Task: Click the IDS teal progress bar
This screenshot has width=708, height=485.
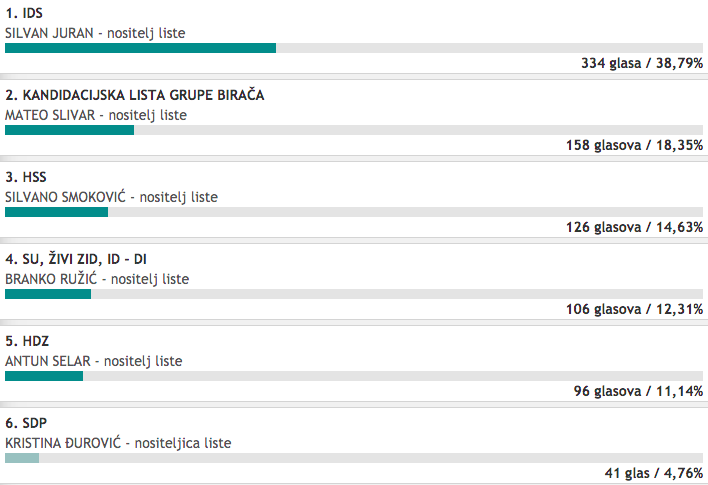Action: click(140, 48)
